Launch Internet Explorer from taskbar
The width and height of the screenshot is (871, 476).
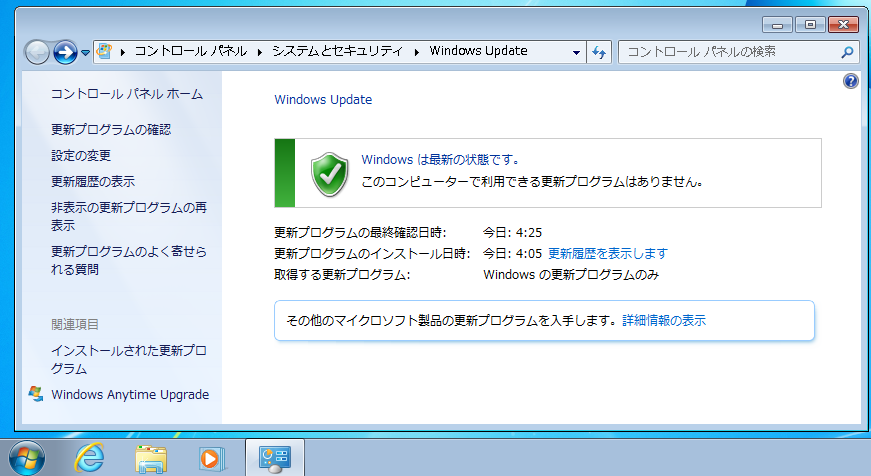point(90,458)
